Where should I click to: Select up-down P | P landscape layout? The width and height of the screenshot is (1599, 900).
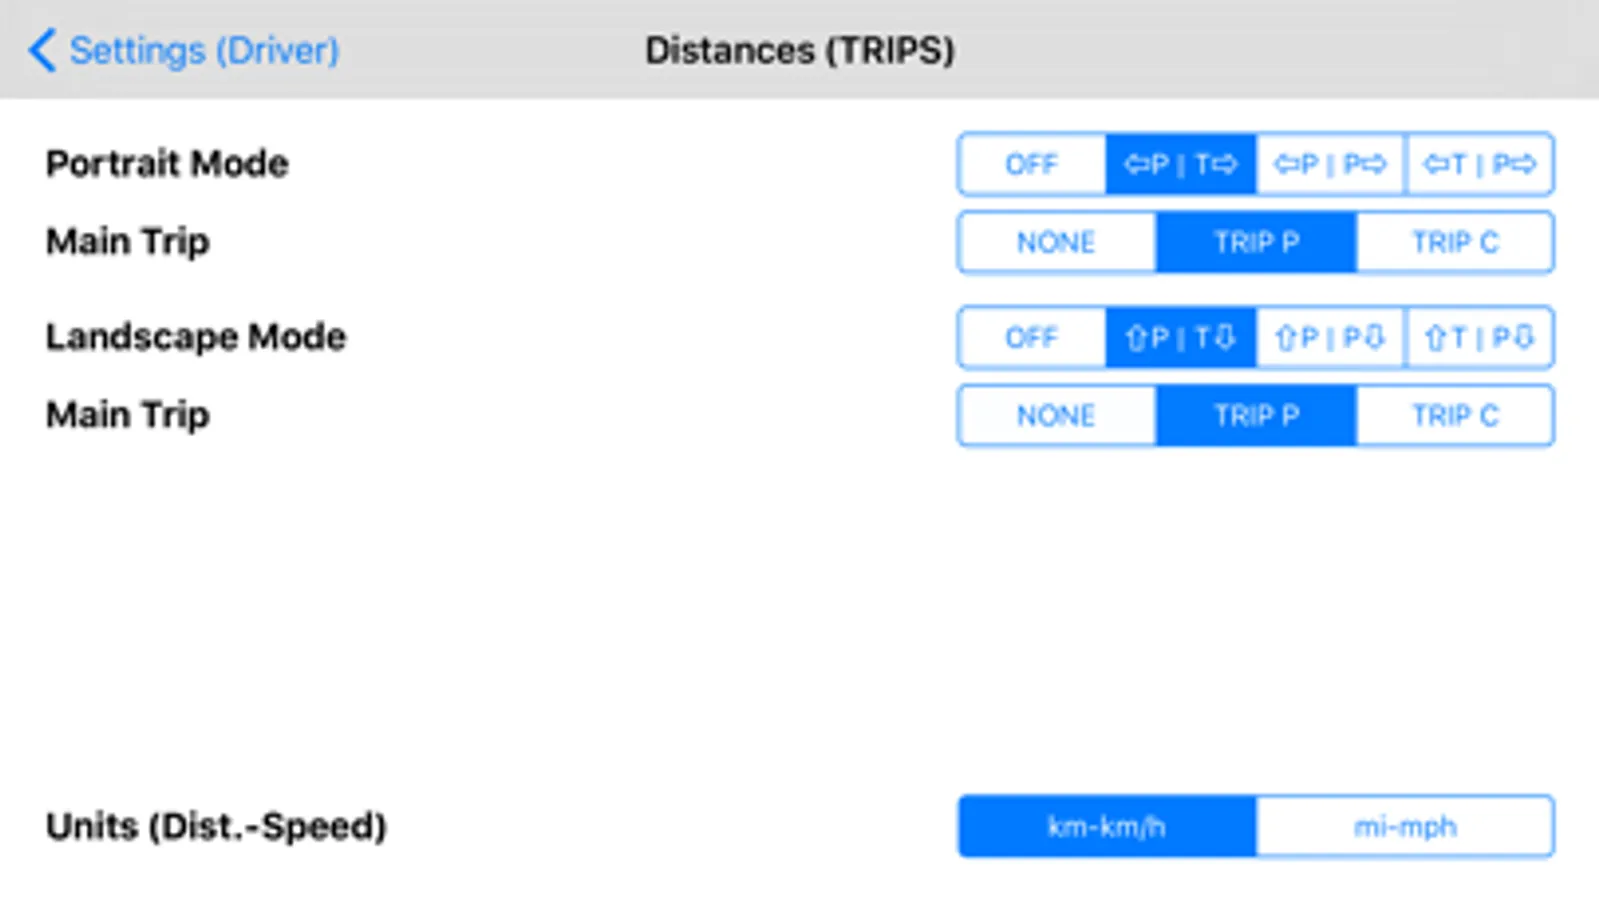[x=1330, y=338]
